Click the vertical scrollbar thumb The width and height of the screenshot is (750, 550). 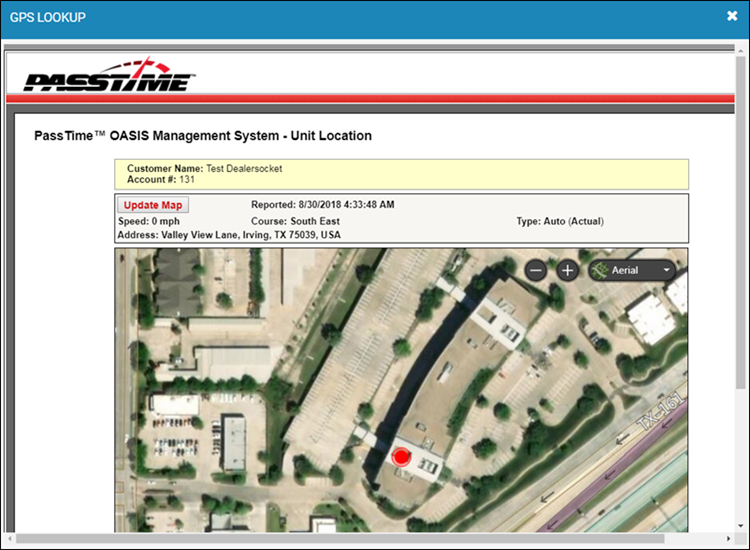tap(740, 222)
